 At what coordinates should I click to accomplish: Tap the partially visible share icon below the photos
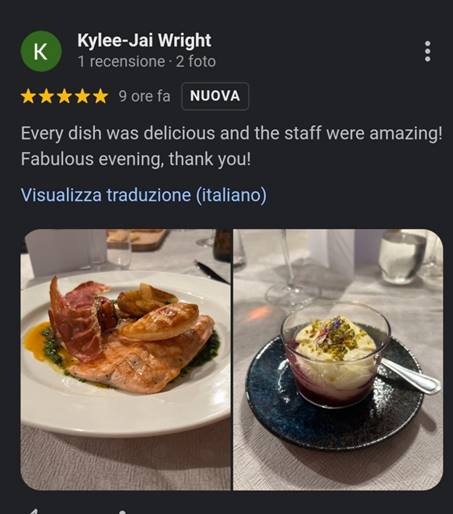[122, 512]
